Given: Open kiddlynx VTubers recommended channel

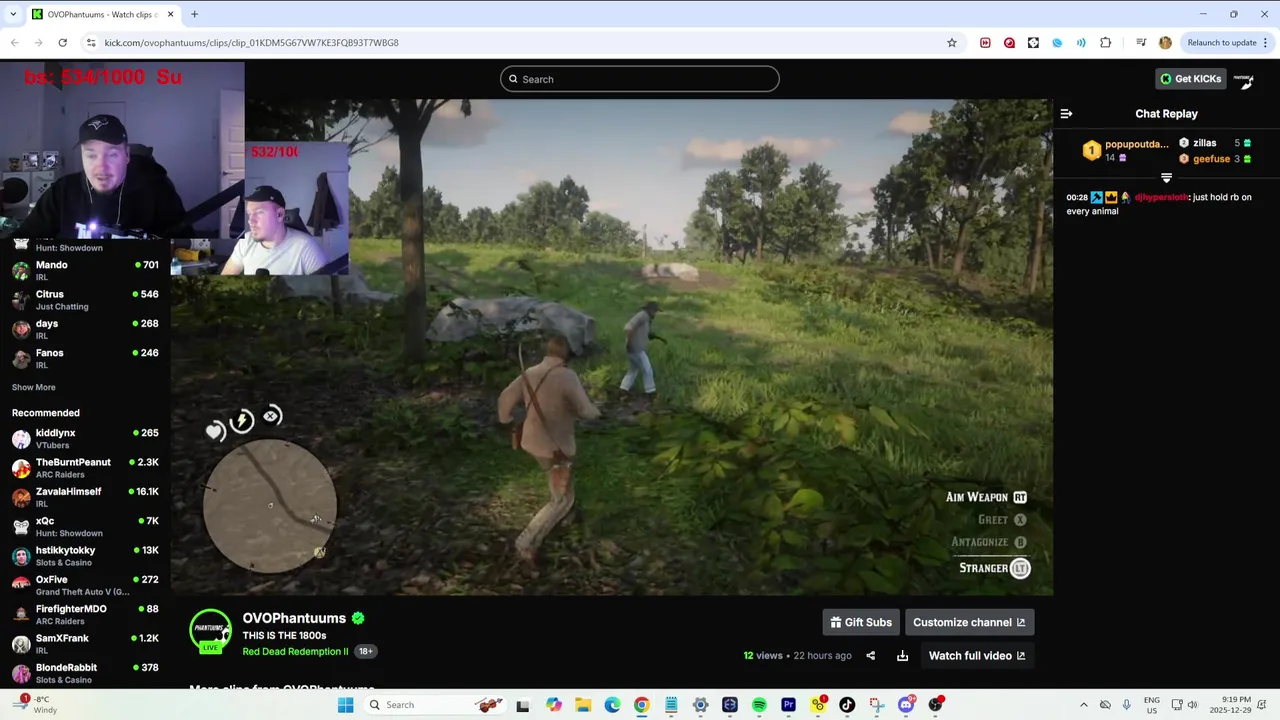Looking at the screenshot, I should pos(85,438).
